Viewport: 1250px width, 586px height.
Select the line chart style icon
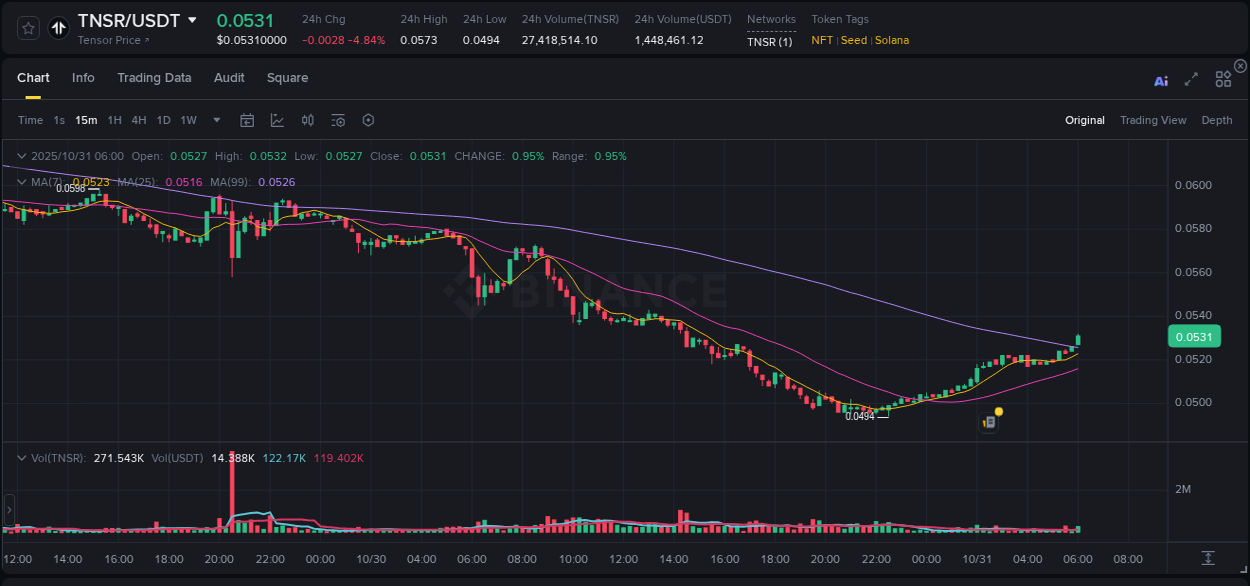click(x=277, y=120)
